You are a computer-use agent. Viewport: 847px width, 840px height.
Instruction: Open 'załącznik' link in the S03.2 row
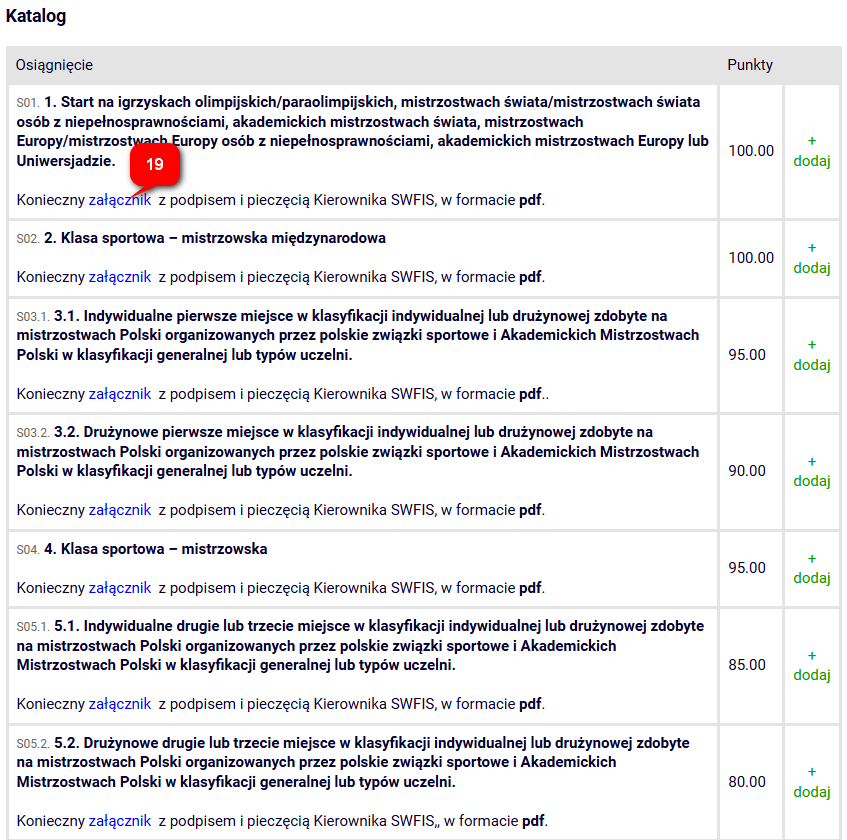[x=120, y=510]
